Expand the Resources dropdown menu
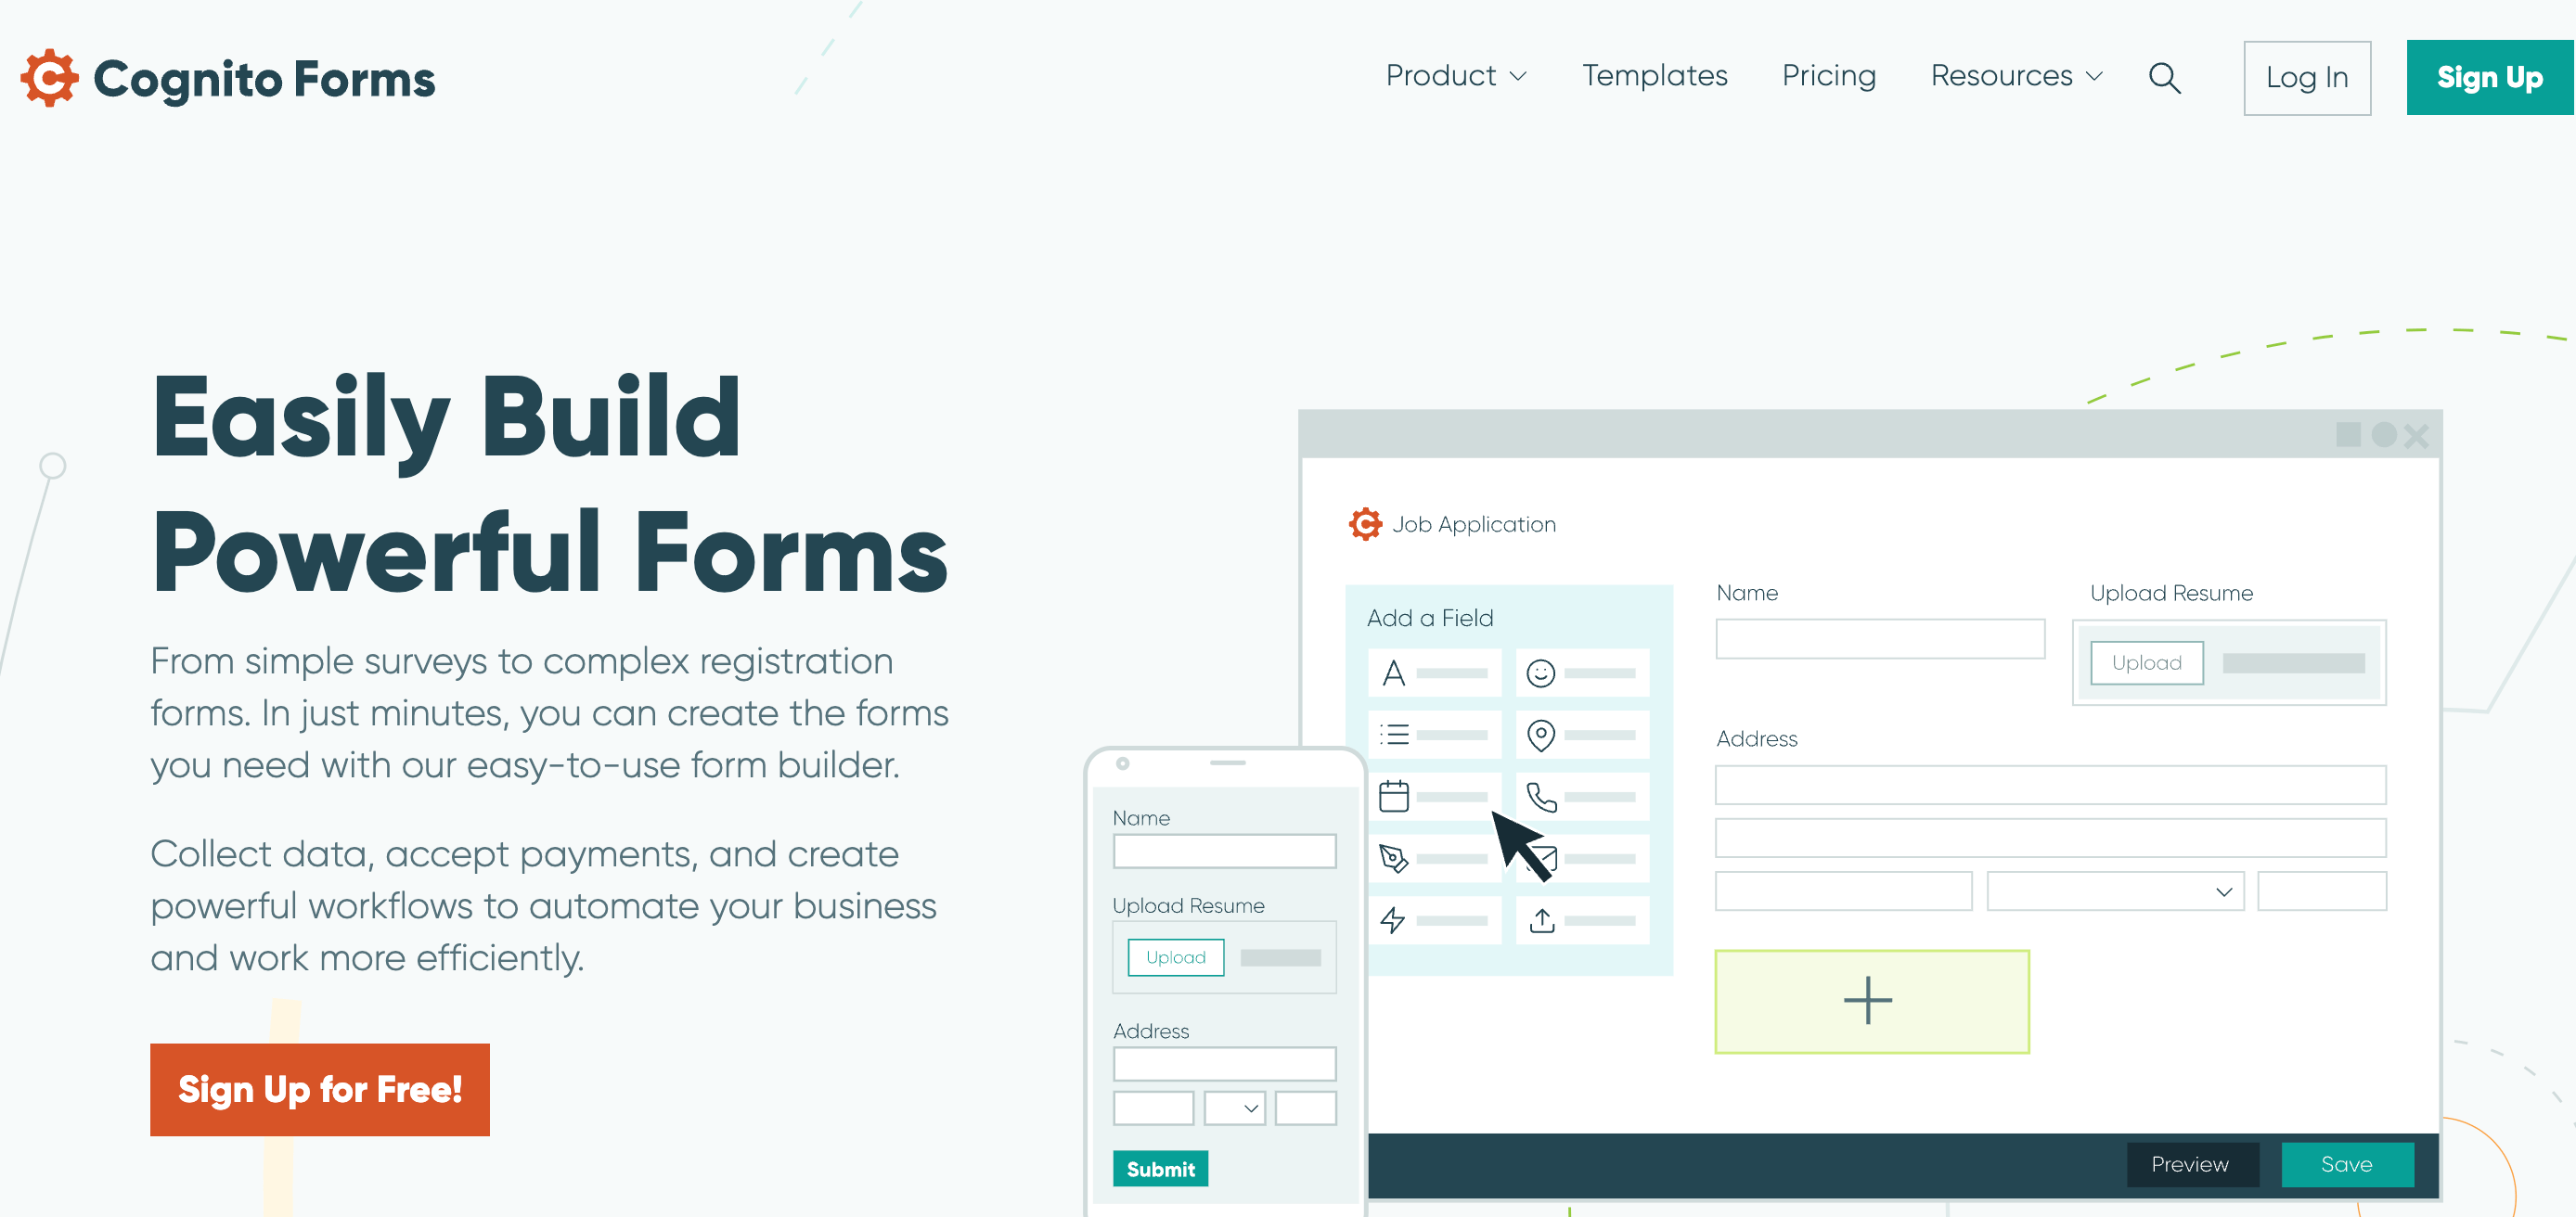The width and height of the screenshot is (2576, 1217). [x=2017, y=75]
